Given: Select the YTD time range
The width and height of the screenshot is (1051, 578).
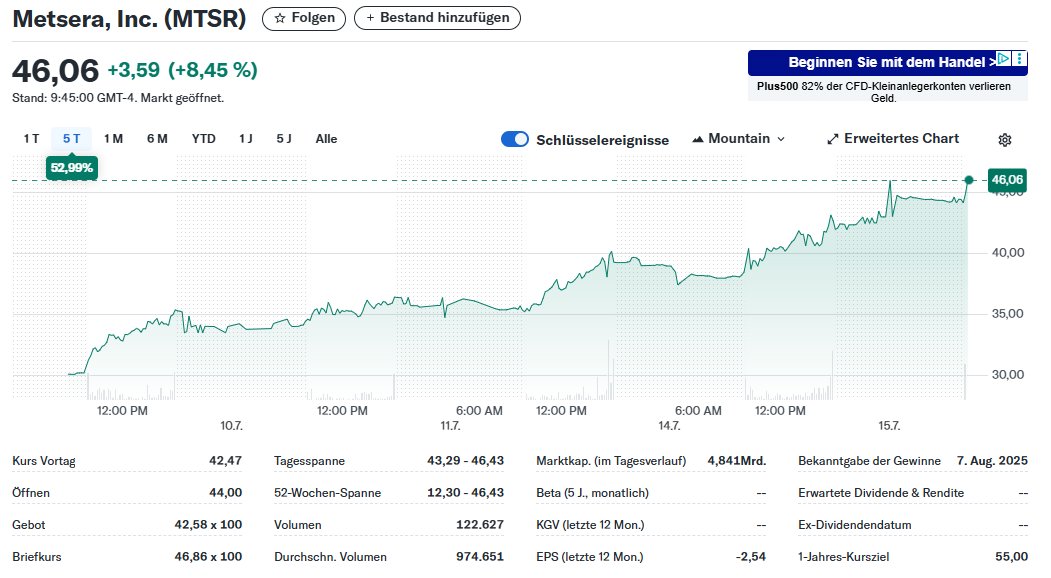Looking at the screenshot, I should [204, 139].
